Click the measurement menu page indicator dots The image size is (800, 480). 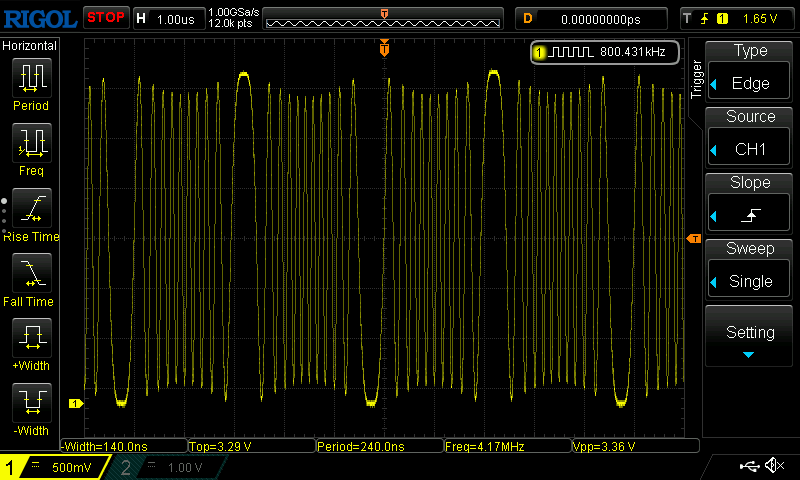(4, 218)
